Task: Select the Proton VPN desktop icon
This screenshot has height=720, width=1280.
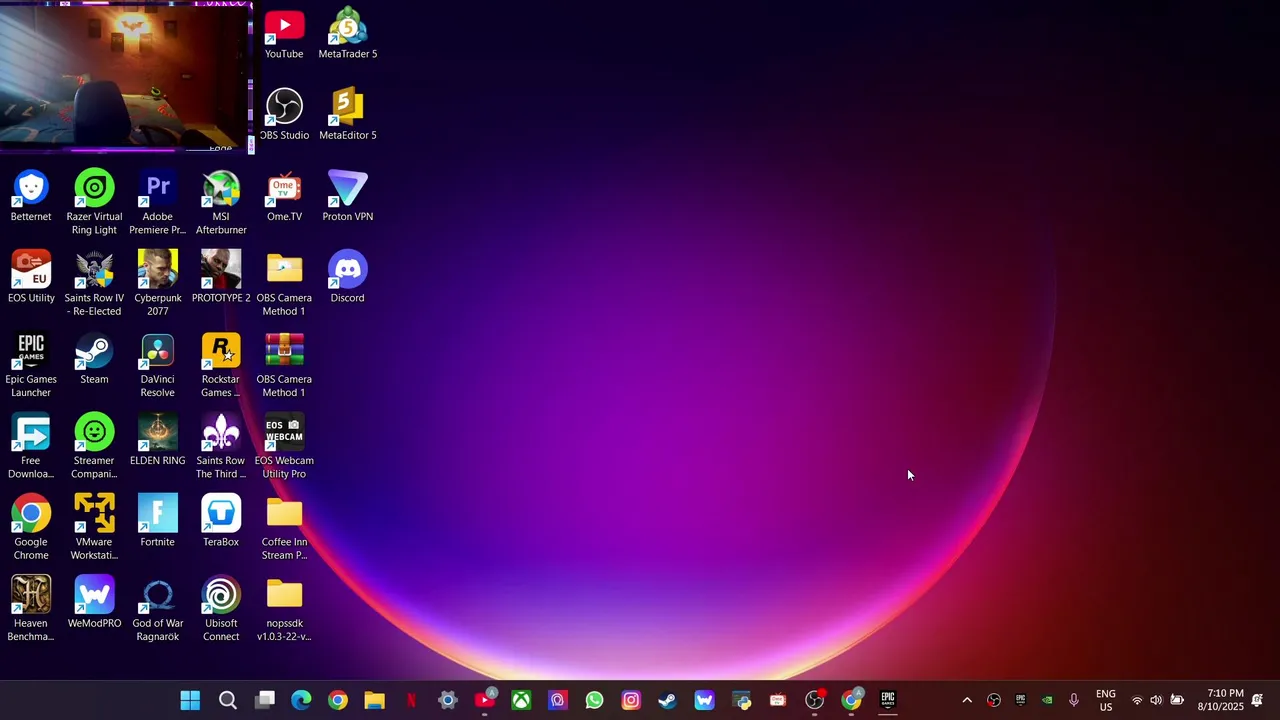Action: pos(347,196)
